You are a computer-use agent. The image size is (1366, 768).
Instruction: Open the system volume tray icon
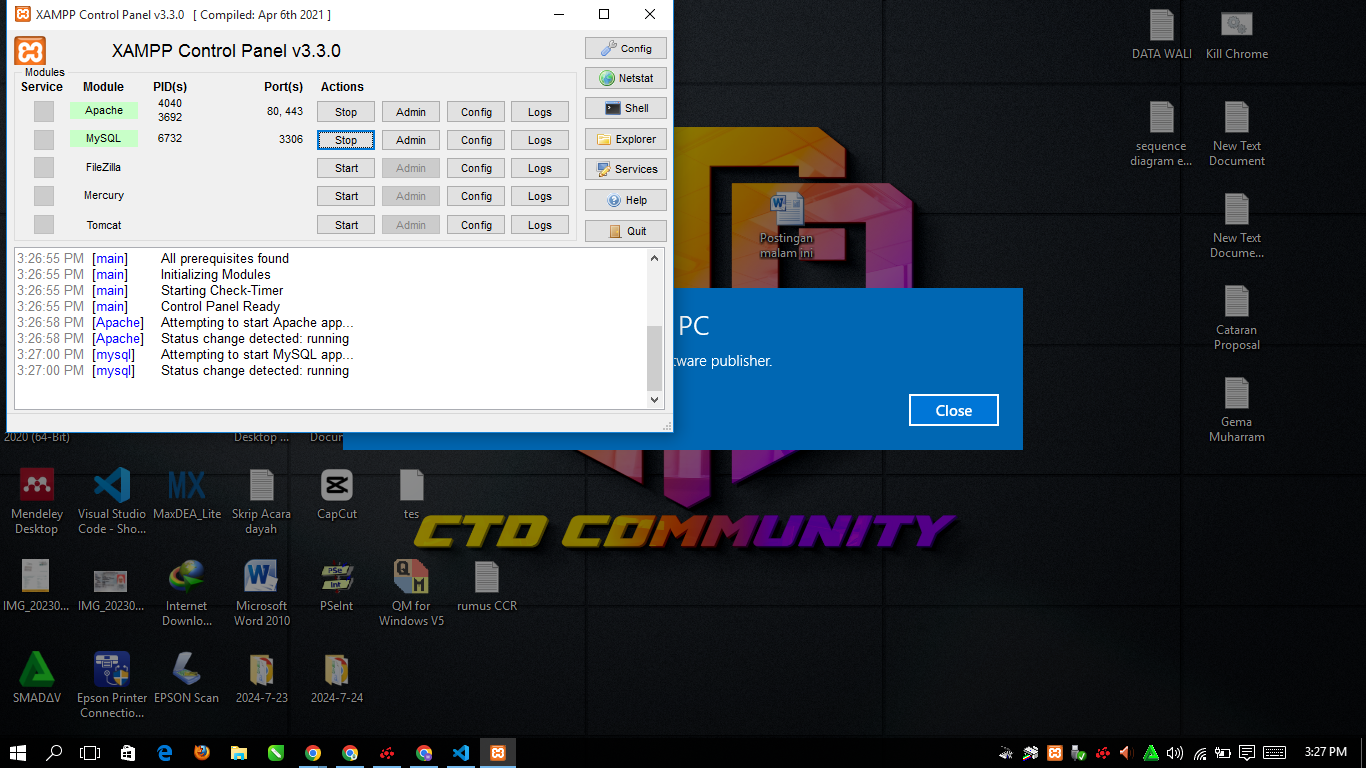[x=1175, y=753]
